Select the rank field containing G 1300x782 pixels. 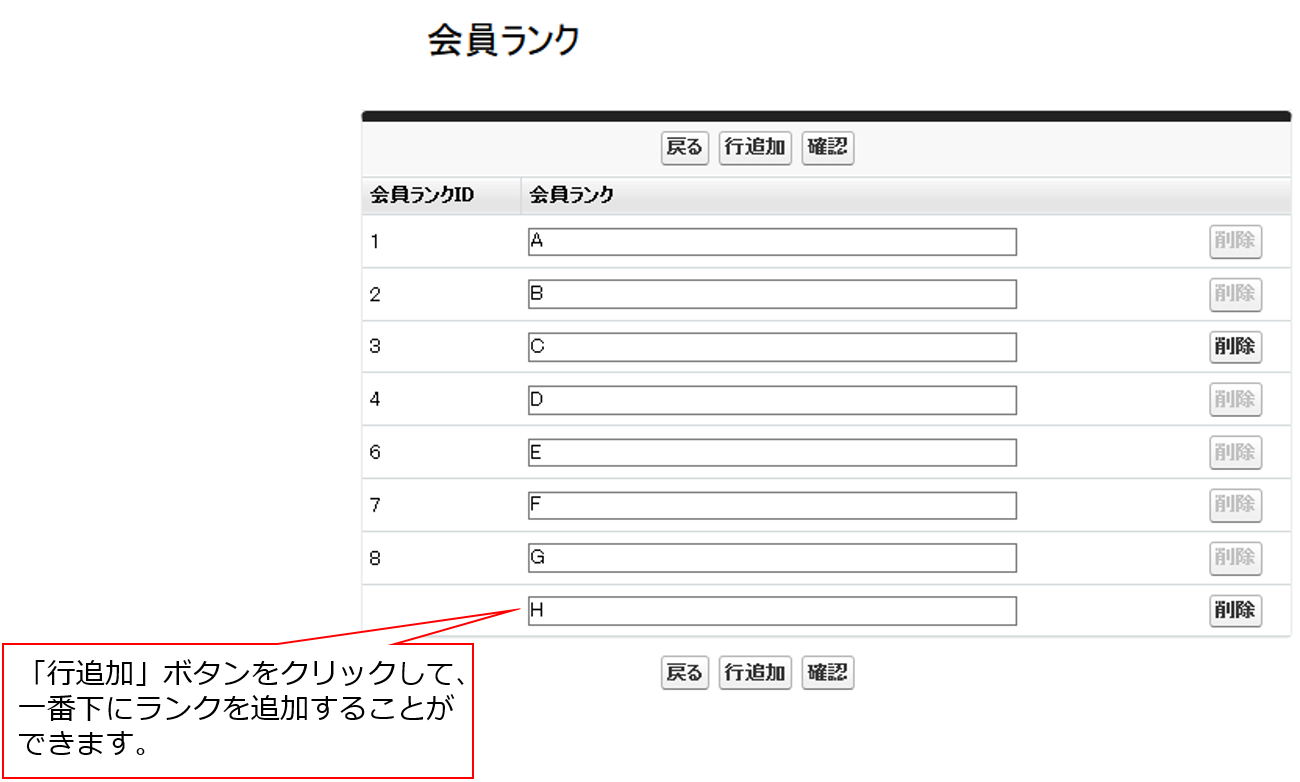(x=772, y=558)
